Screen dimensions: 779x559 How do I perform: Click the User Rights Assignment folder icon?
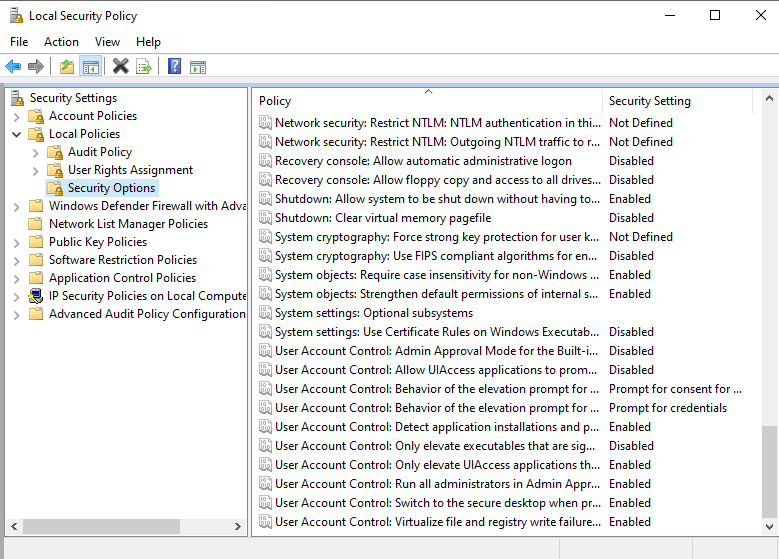(x=55, y=170)
